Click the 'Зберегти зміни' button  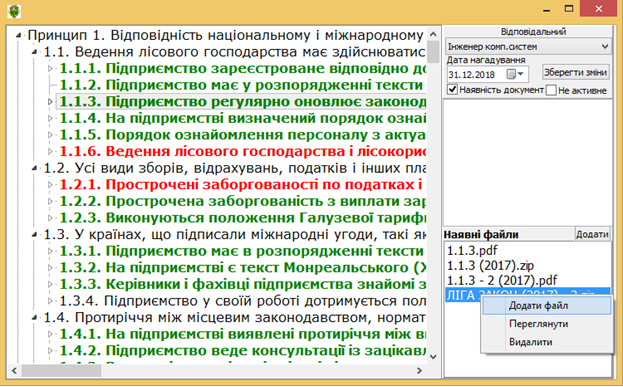575,72
